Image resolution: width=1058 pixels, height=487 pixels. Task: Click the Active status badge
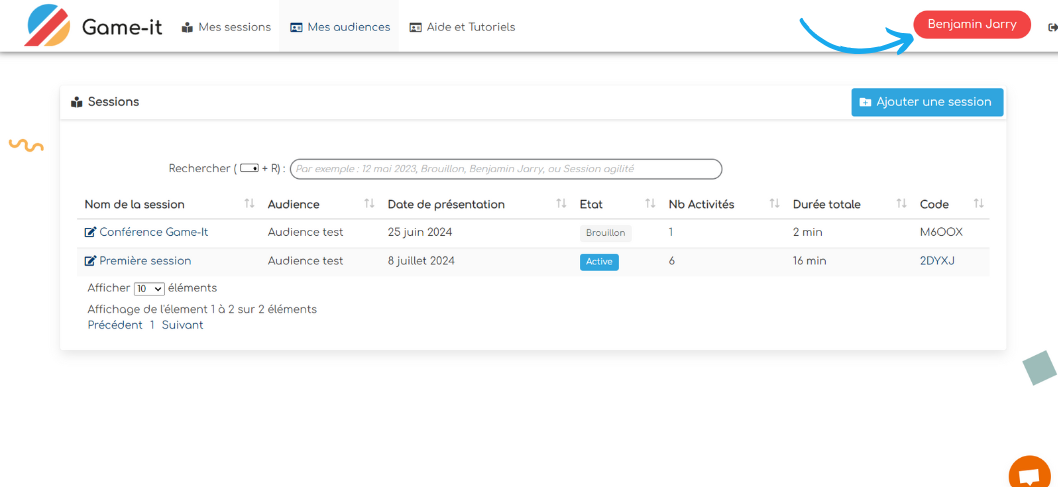(x=599, y=262)
